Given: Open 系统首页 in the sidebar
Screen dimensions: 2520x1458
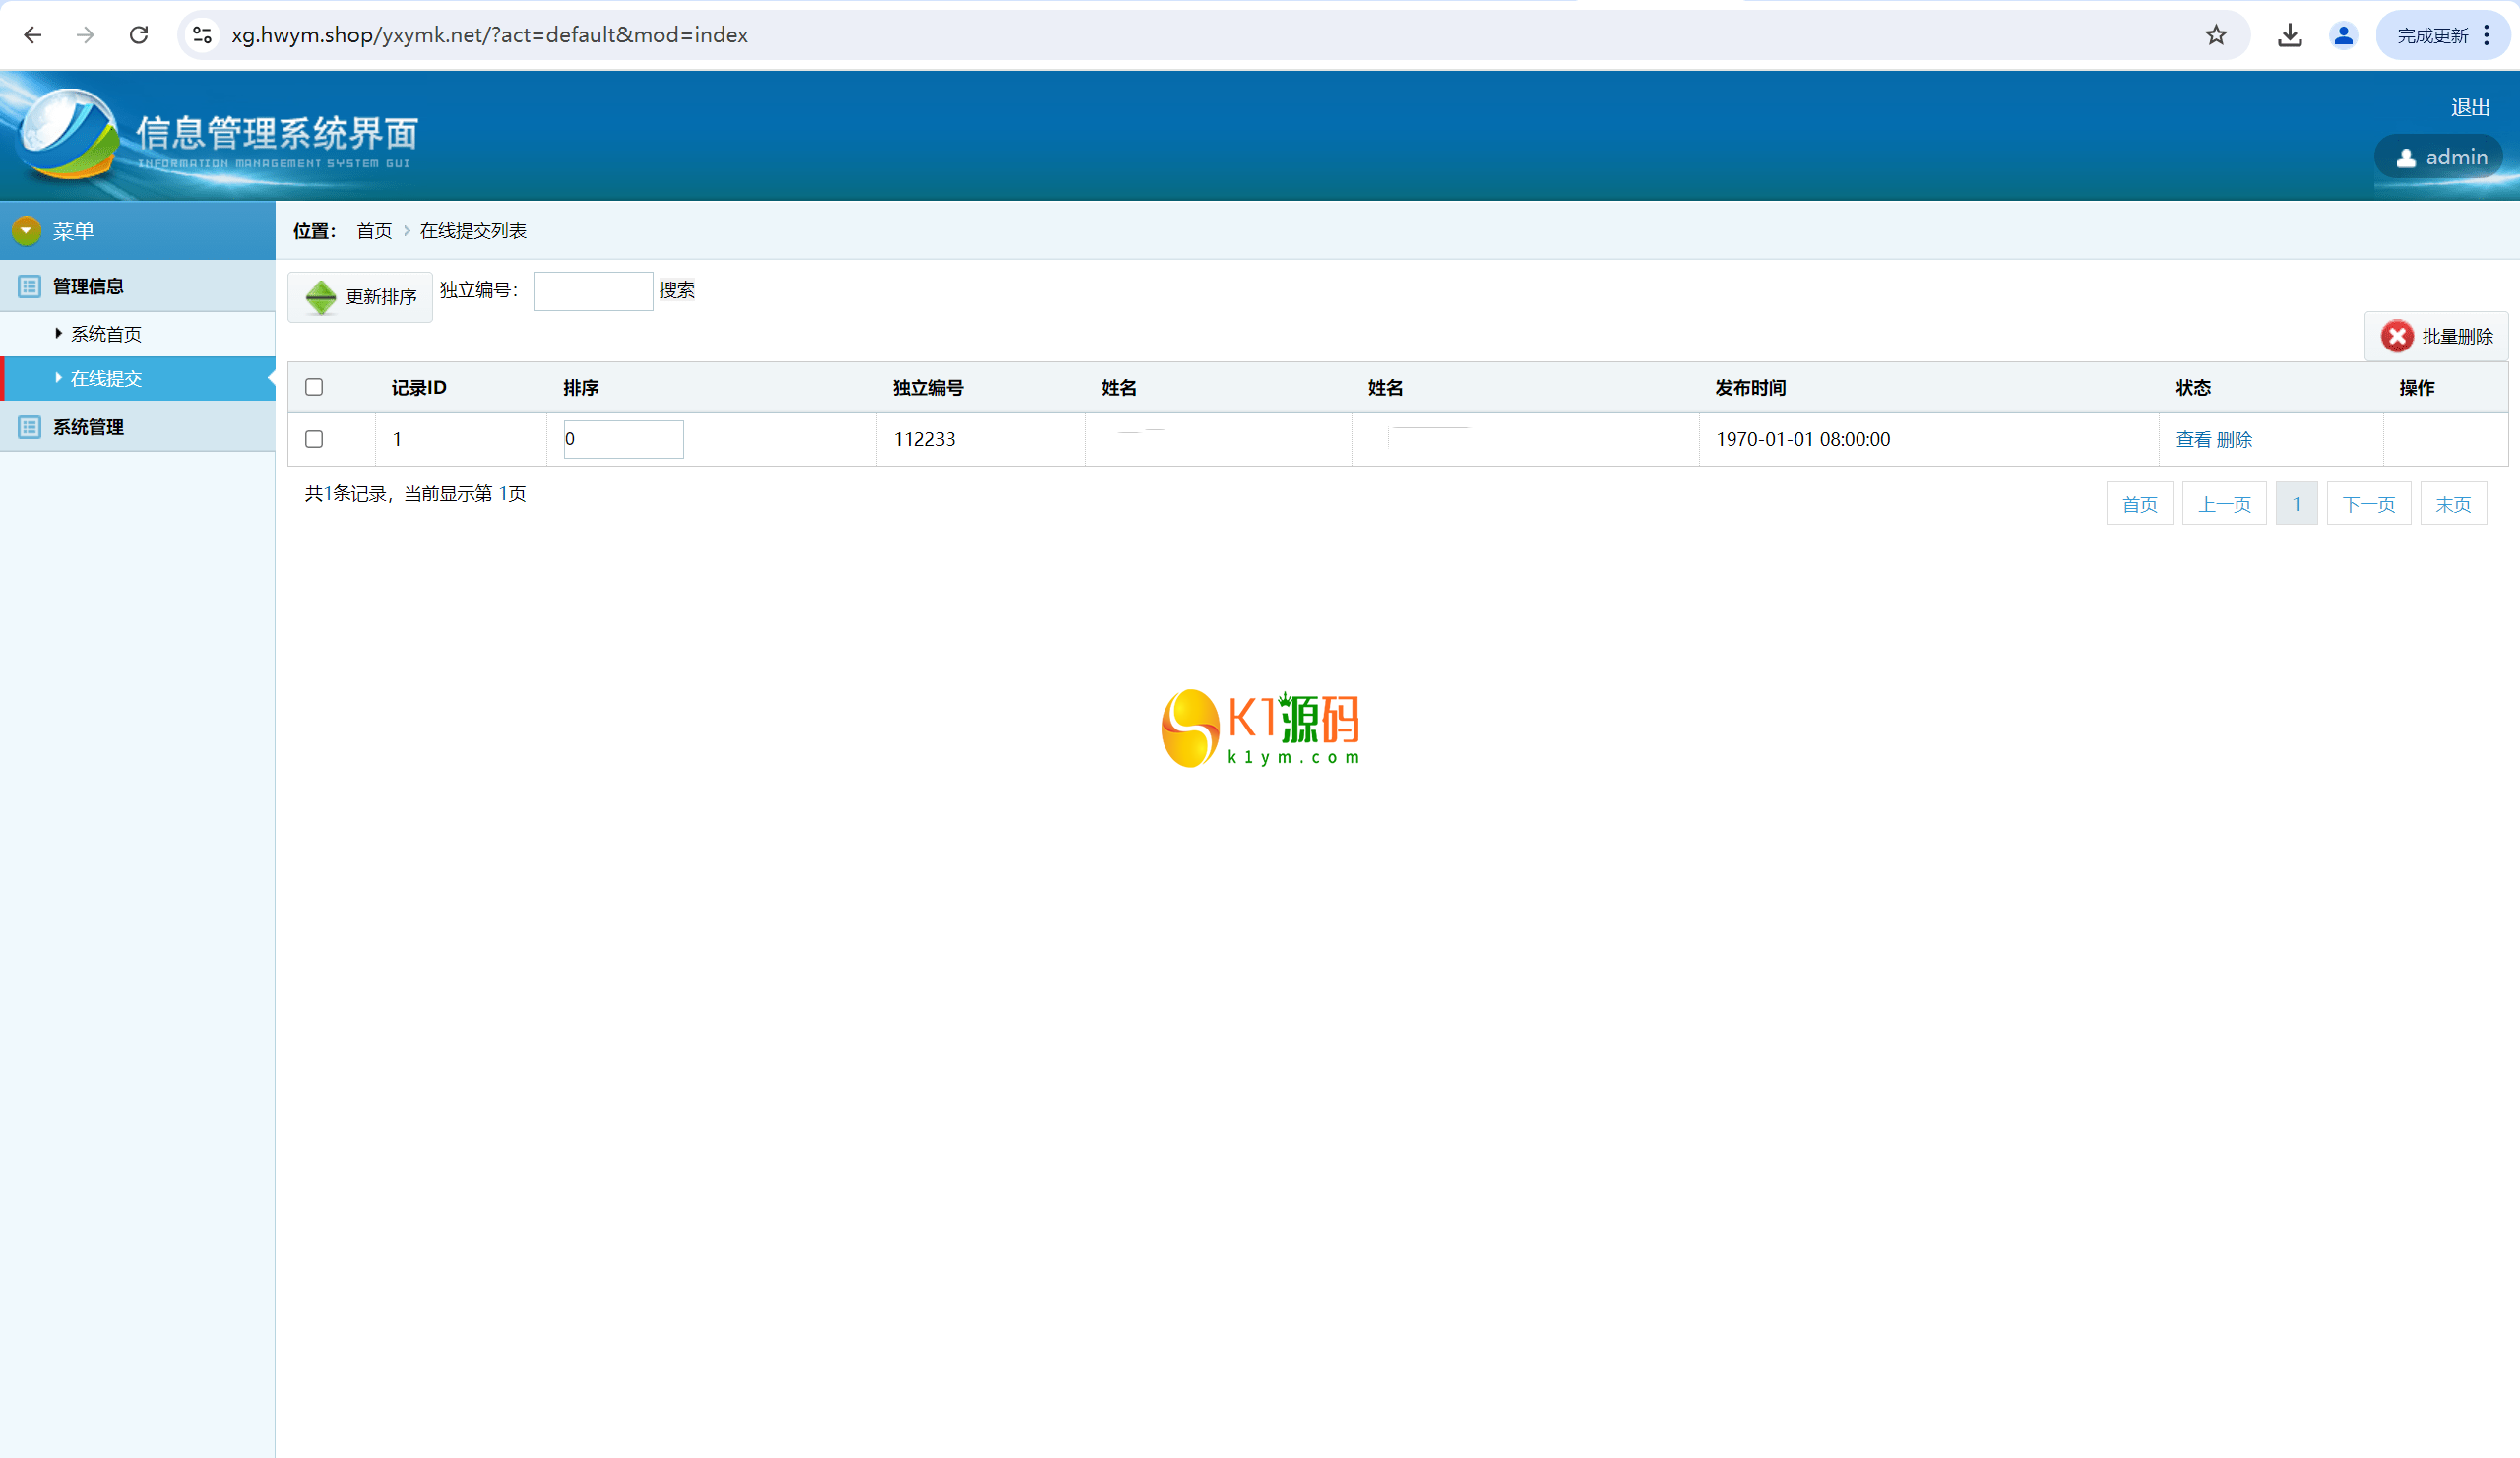Looking at the screenshot, I should tap(106, 334).
